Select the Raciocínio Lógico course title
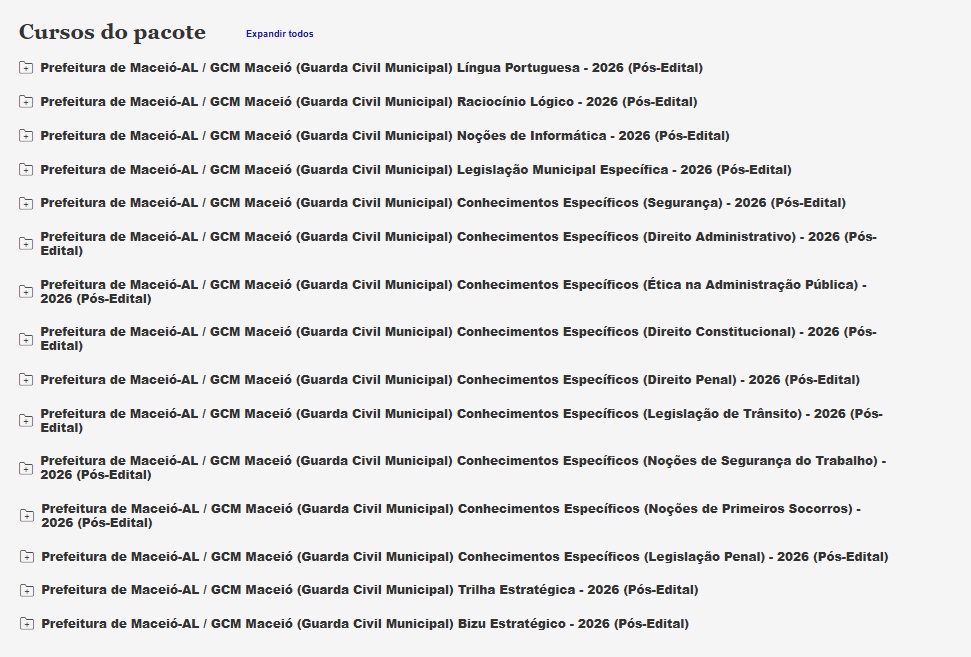 [368, 102]
